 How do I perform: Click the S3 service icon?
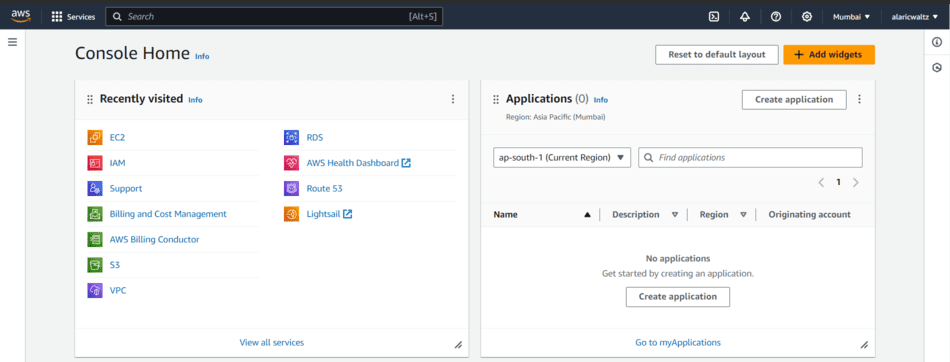click(x=95, y=265)
